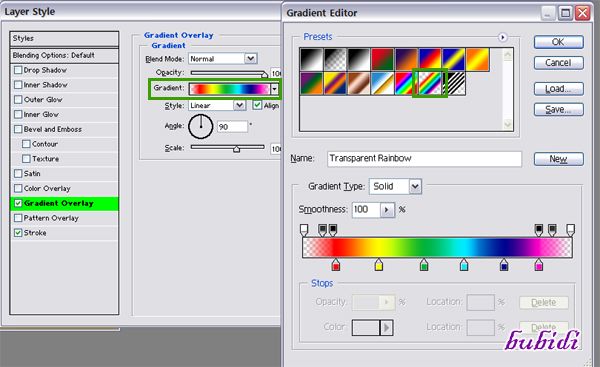Open the Gradient Type dropdown
This screenshot has width=600, height=367.
415,186
